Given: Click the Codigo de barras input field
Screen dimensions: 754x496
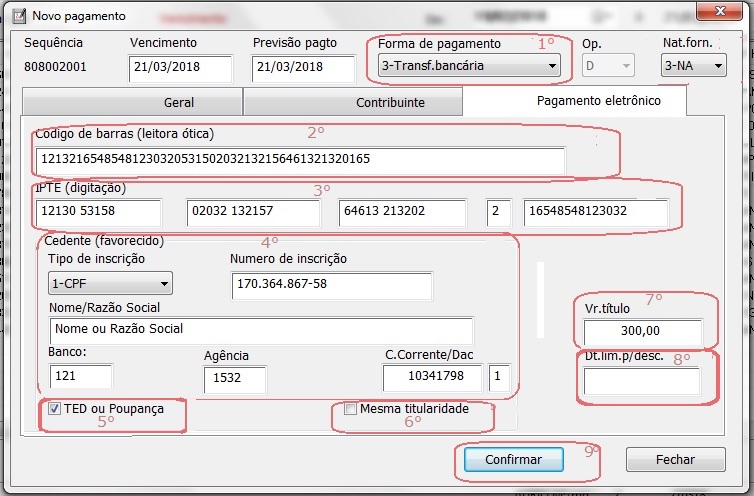Looking at the screenshot, I should tap(299, 160).
